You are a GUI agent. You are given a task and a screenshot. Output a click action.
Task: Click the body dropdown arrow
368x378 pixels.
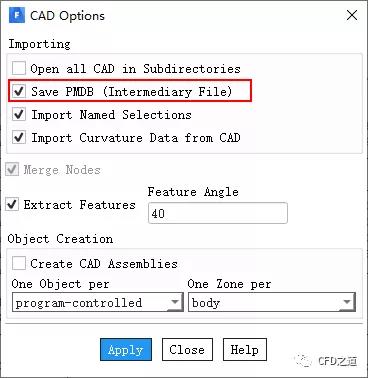[x=347, y=302]
